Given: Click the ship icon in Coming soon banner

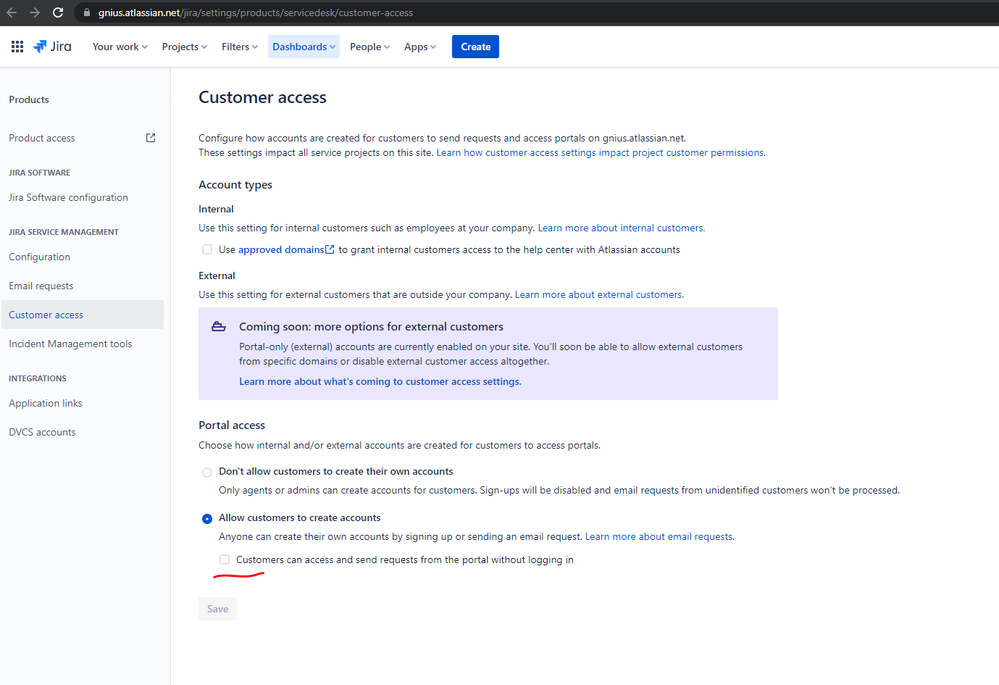Looking at the screenshot, I should (219, 327).
